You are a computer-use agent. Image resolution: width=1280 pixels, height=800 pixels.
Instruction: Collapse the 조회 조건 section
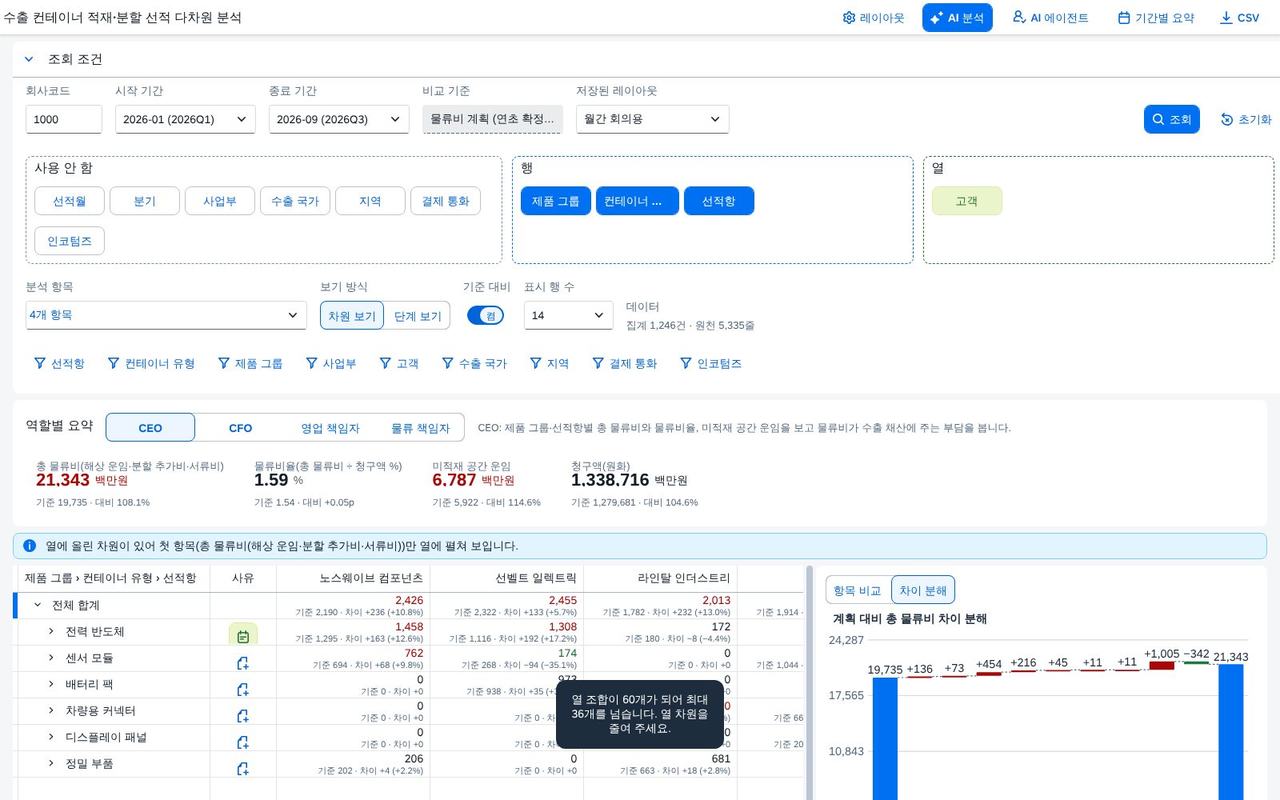click(x=29, y=59)
